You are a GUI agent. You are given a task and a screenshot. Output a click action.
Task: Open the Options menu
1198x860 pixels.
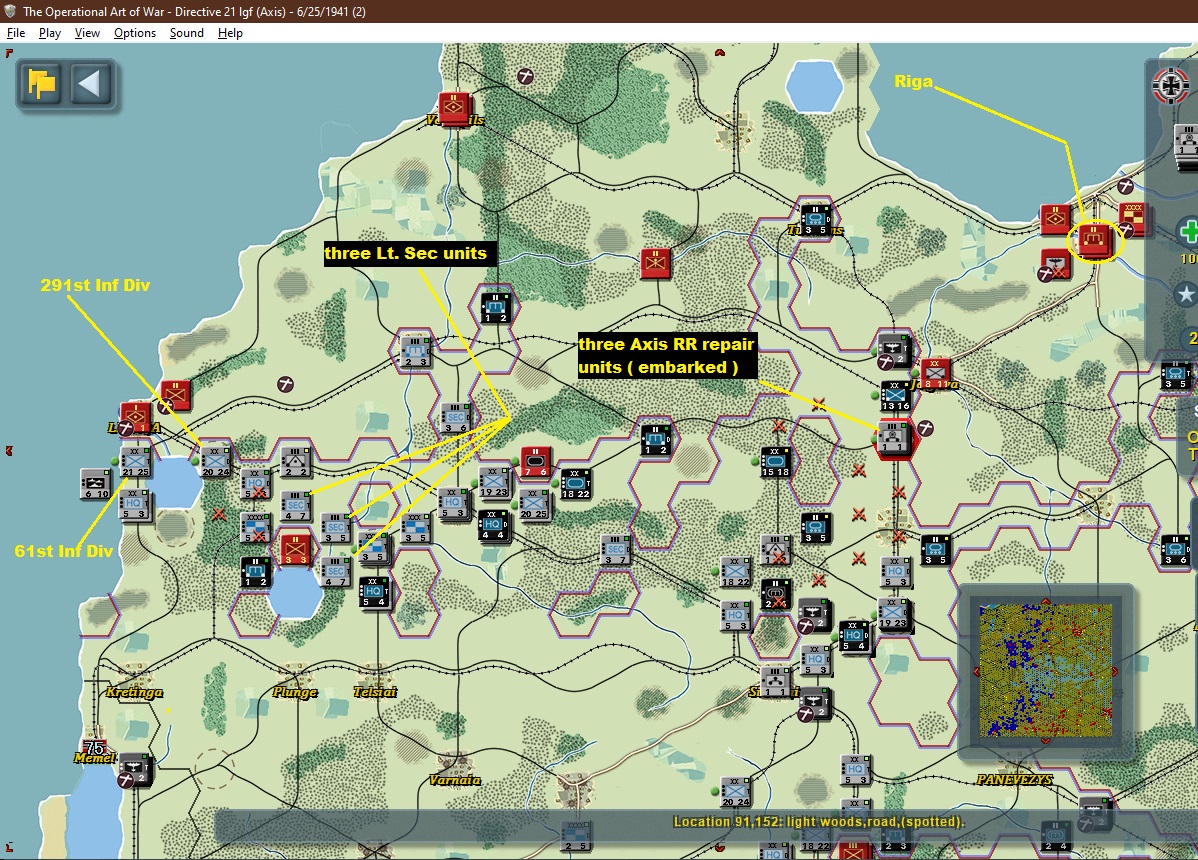pos(134,33)
